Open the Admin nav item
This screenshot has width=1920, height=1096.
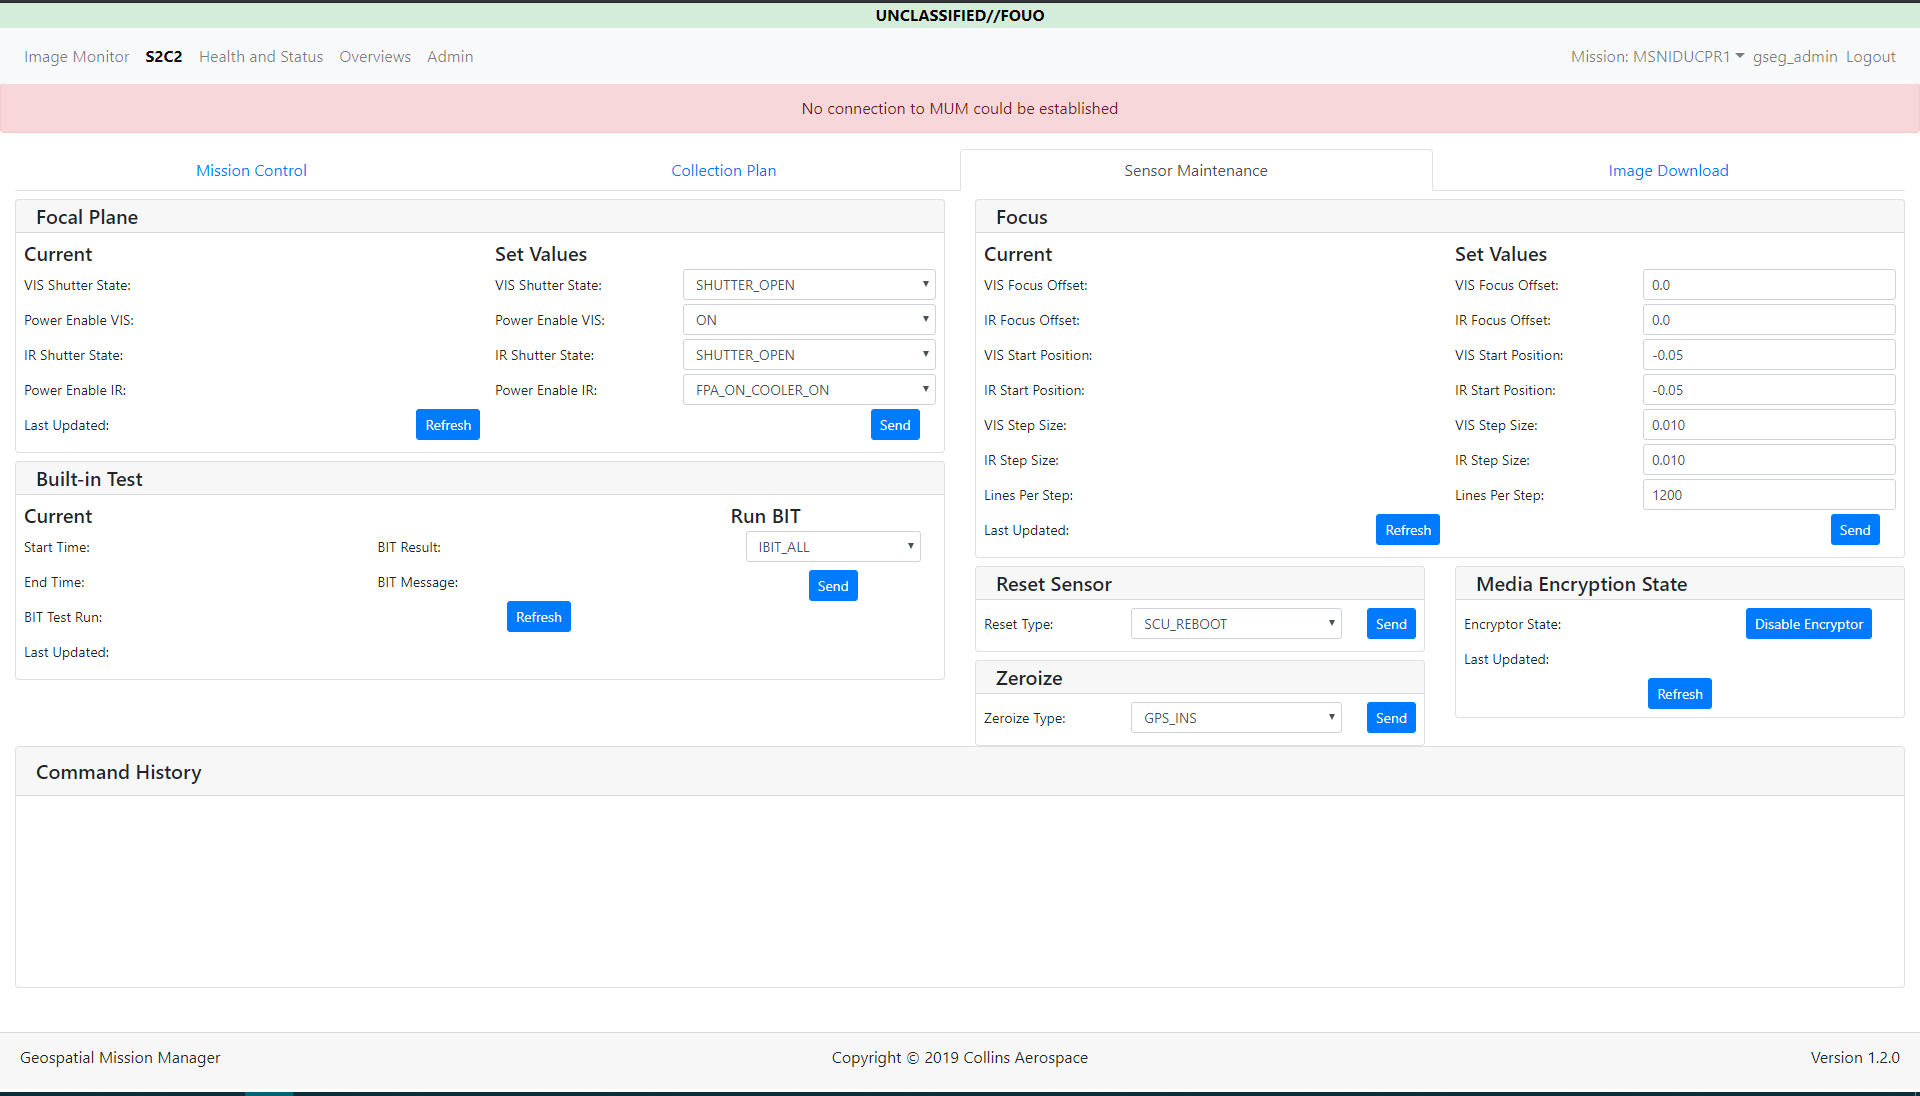click(x=450, y=56)
